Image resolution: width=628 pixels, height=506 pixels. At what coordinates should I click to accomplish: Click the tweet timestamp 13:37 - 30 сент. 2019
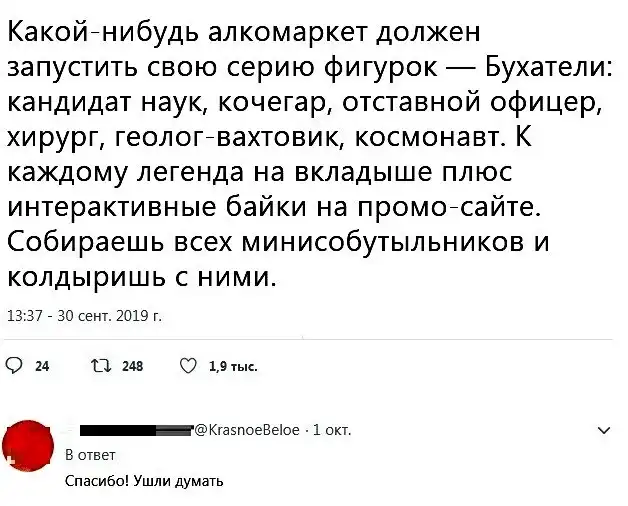tap(84, 317)
